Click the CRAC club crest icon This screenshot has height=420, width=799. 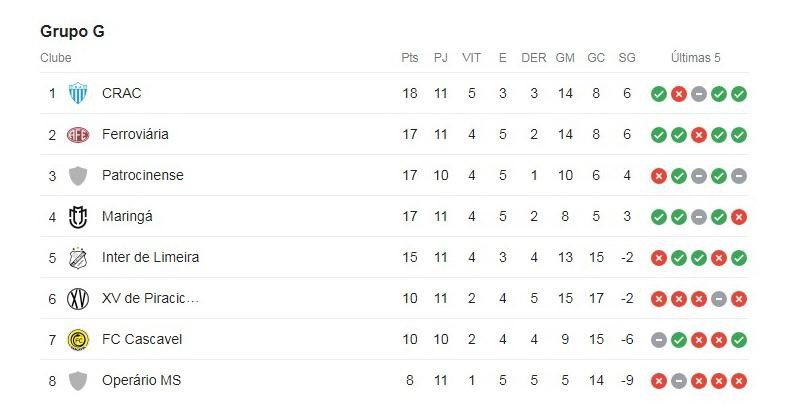pos(78,93)
